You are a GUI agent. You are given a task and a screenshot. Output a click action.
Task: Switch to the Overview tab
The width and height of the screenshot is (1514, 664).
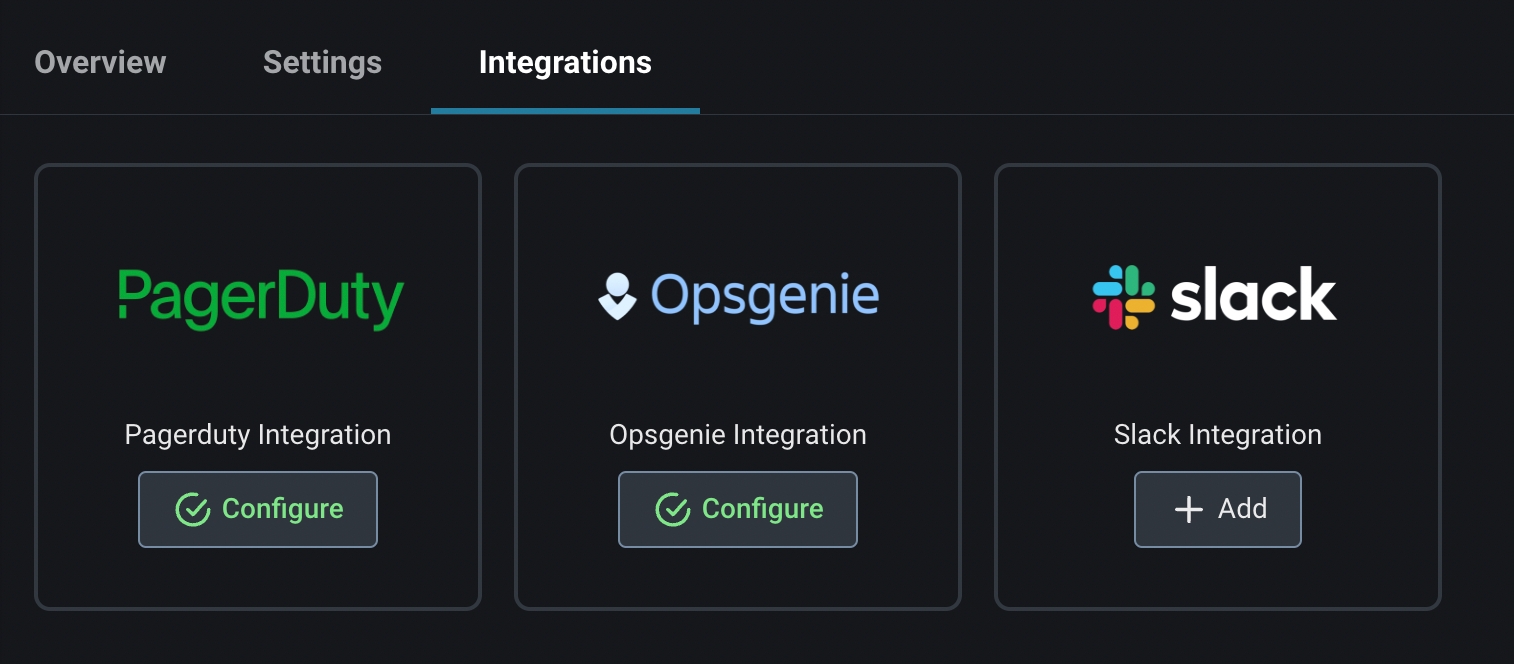(x=100, y=62)
